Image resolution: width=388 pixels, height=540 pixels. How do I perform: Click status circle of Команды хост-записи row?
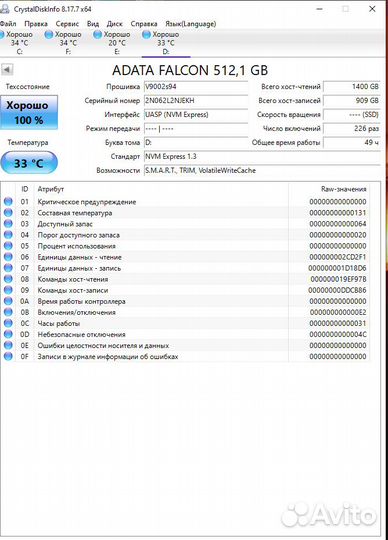point(8,290)
